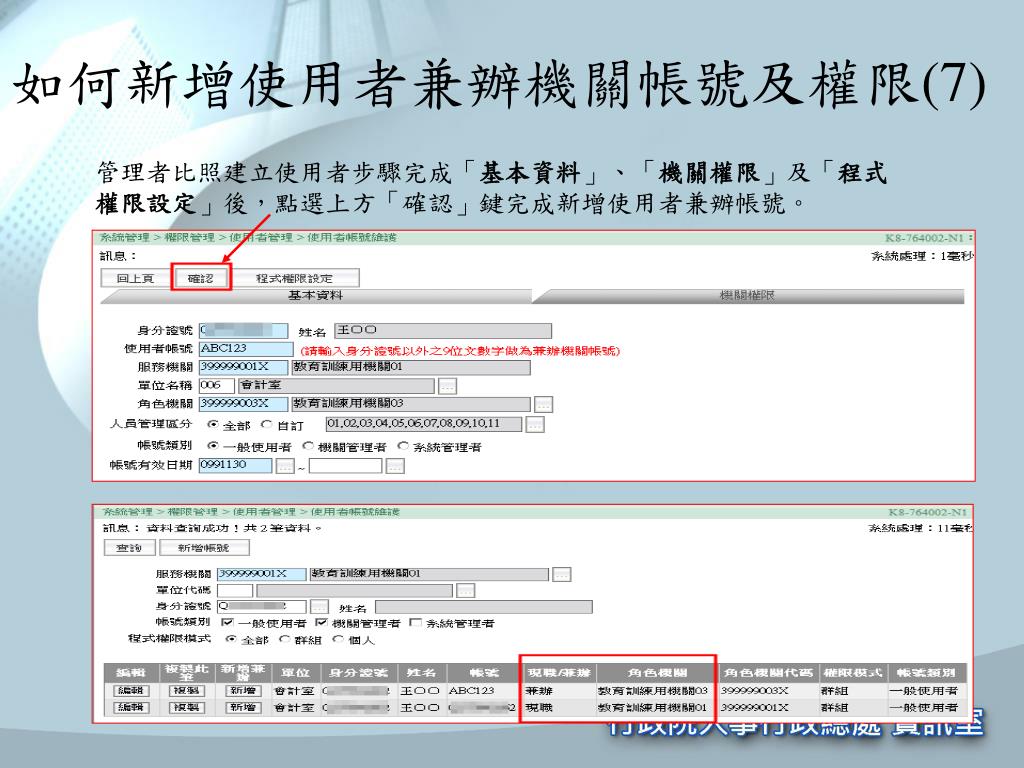Image resolution: width=1024 pixels, height=768 pixels.
Task: Switch to the 基本資料 tab
Action: (316, 296)
